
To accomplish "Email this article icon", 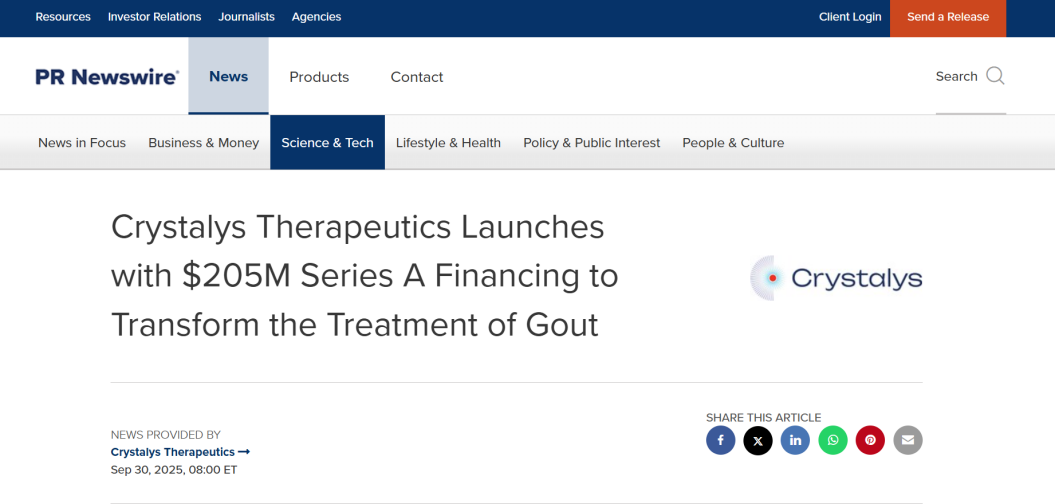I will (x=908, y=440).
